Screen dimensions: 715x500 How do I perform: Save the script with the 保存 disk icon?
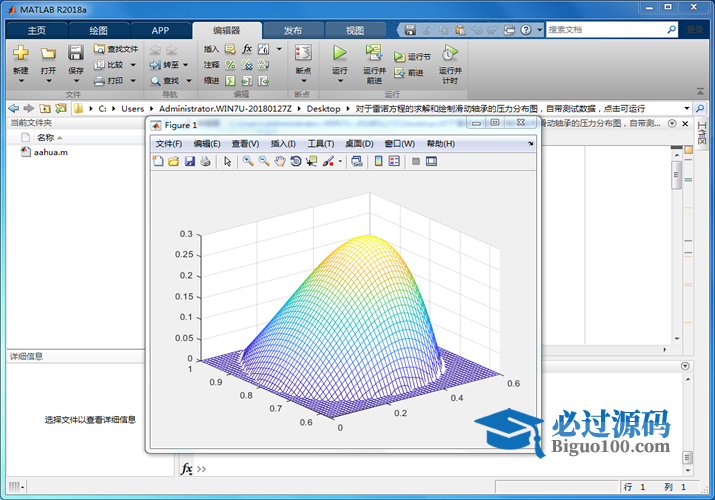(x=76, y=53)
